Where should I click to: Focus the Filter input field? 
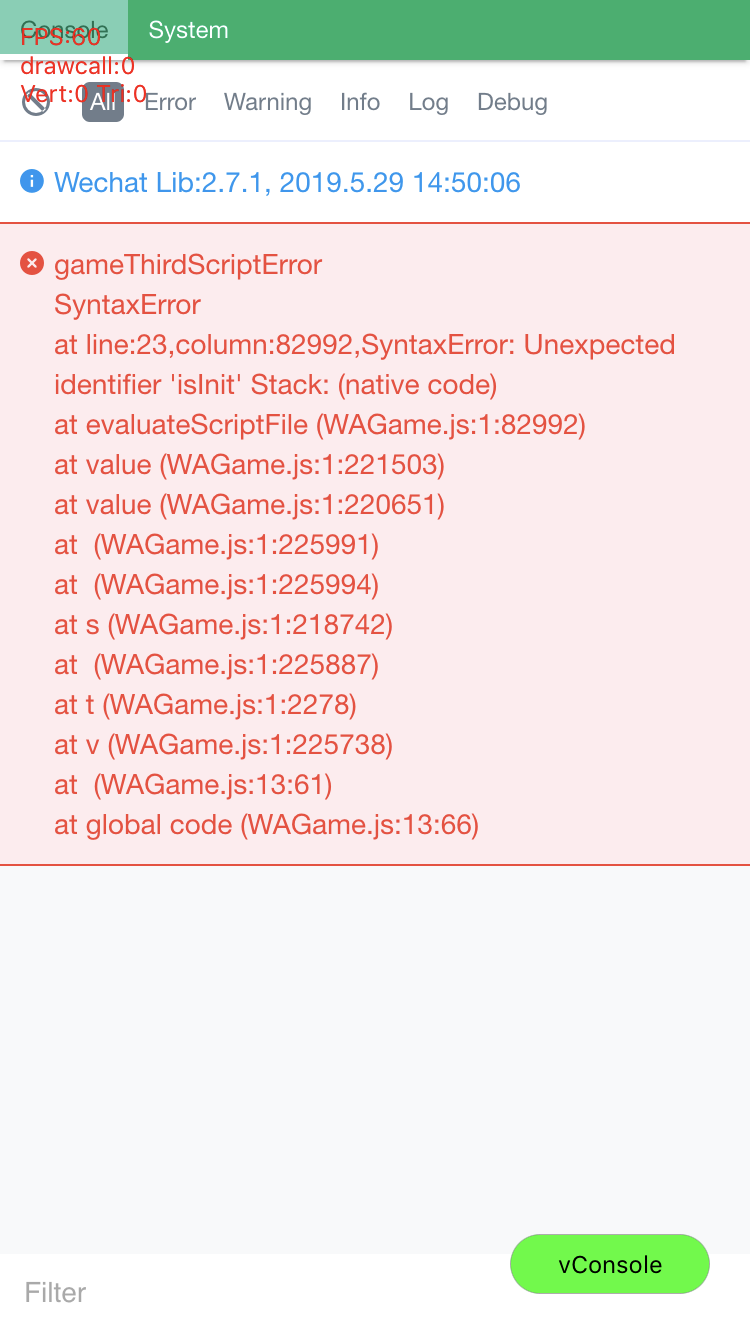point(250,1292)
